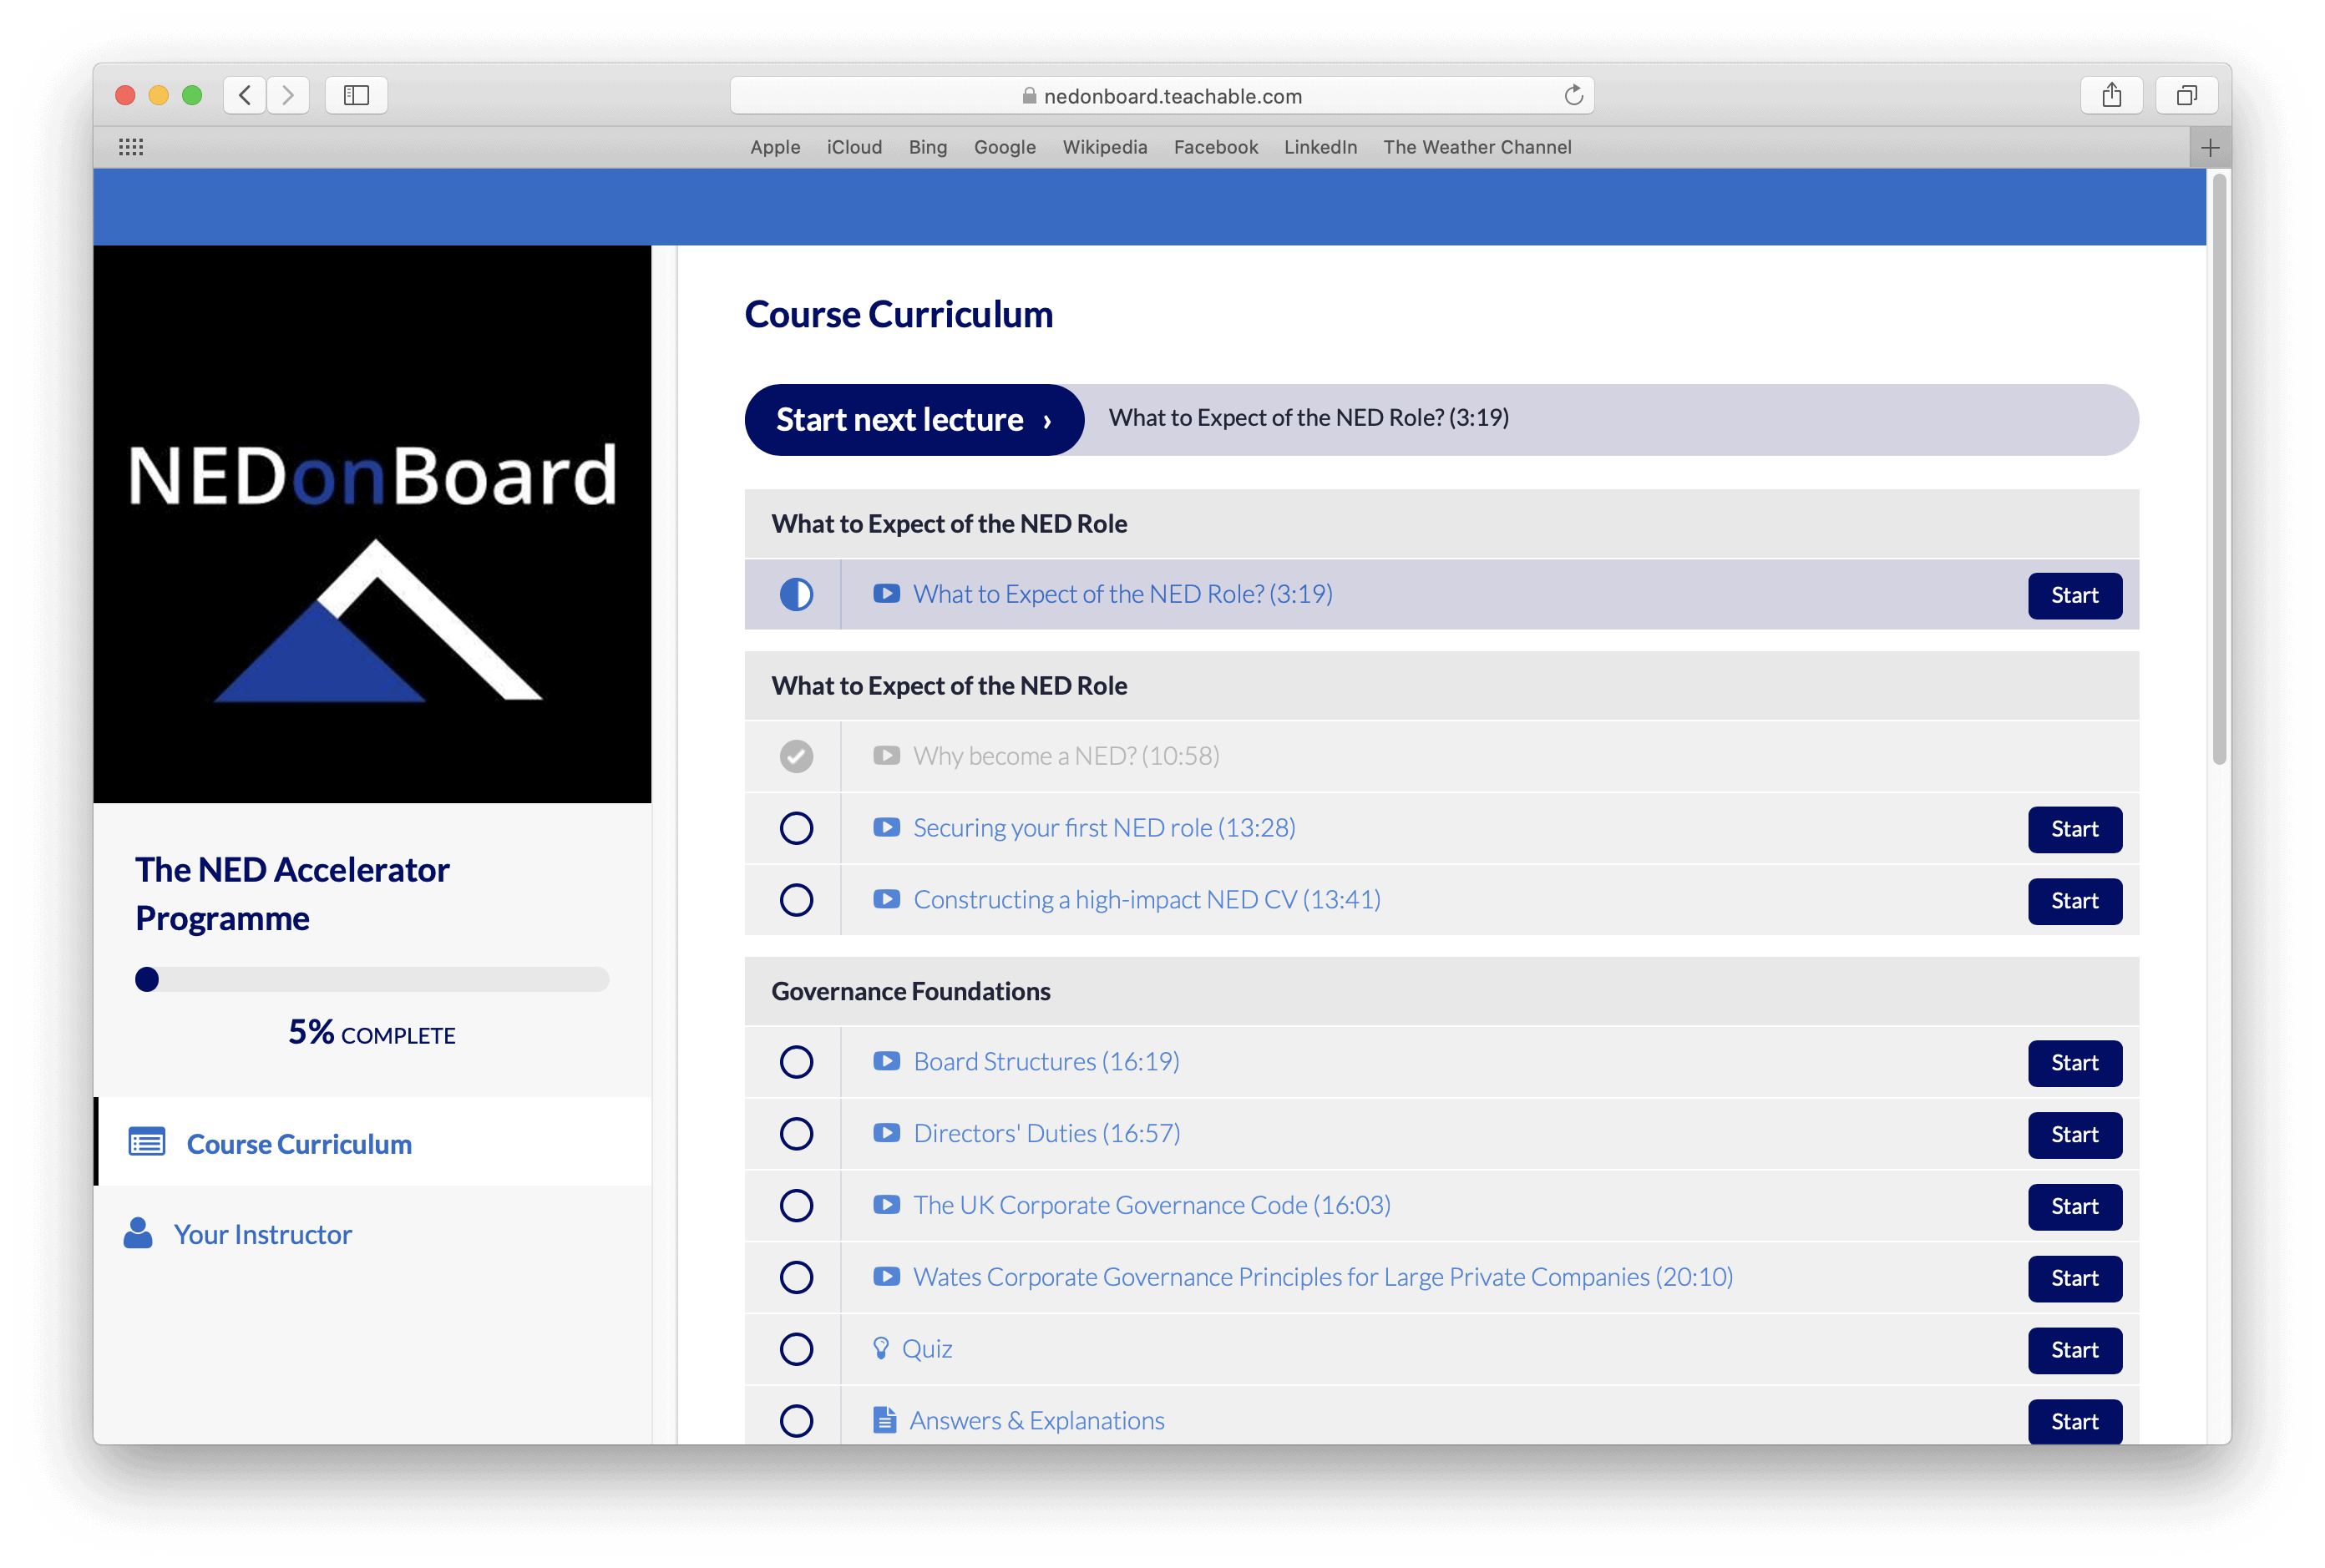The height and width of the screenshot is (1568, 2325).
Task: Click completion circle for The UK Corporate Governance Code
Action: 796,1206
